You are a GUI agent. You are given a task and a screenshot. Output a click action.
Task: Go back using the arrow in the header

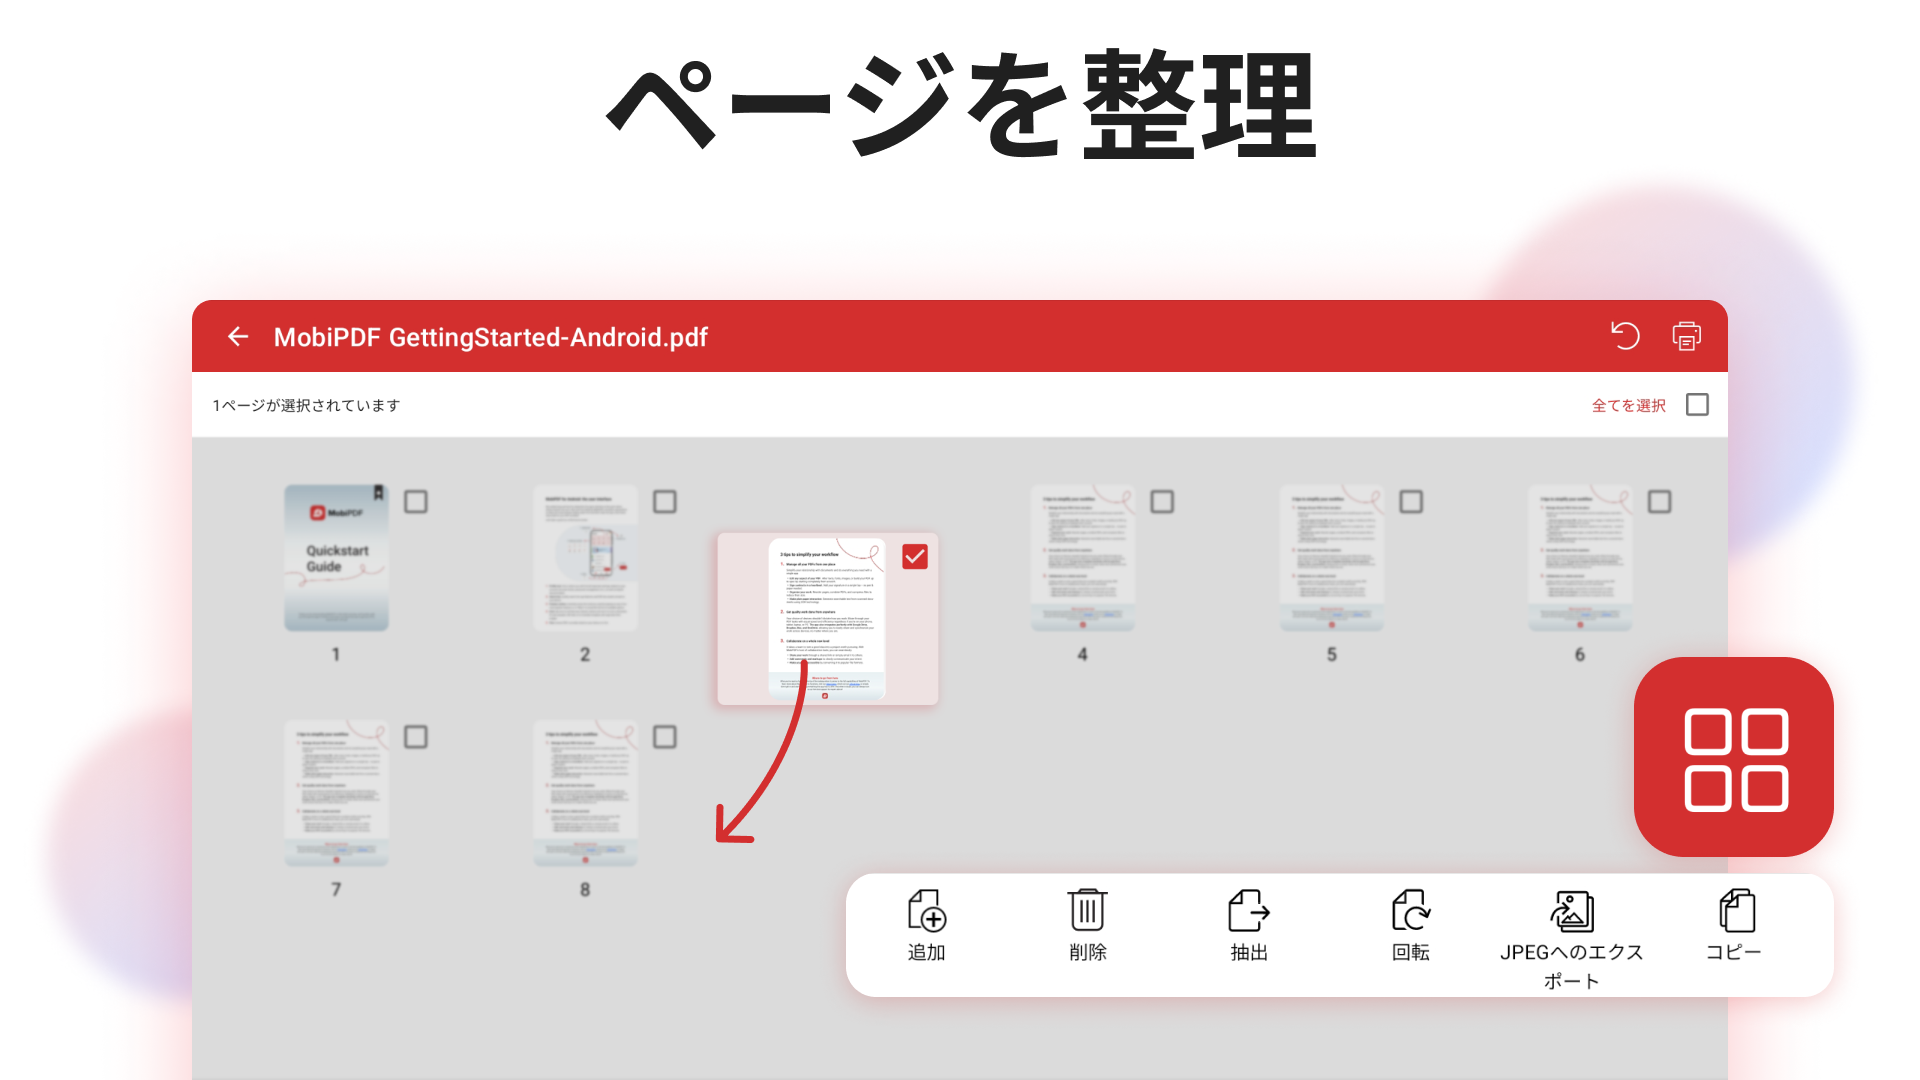tap(238, 337)
